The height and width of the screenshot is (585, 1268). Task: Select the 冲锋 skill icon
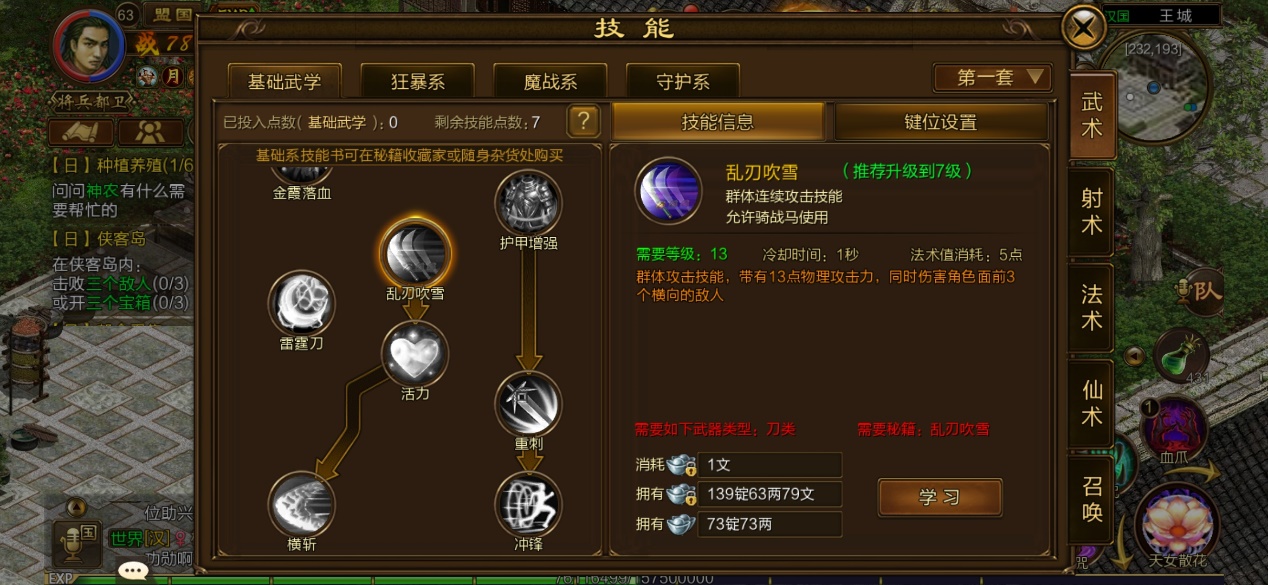tap(529, 504)
